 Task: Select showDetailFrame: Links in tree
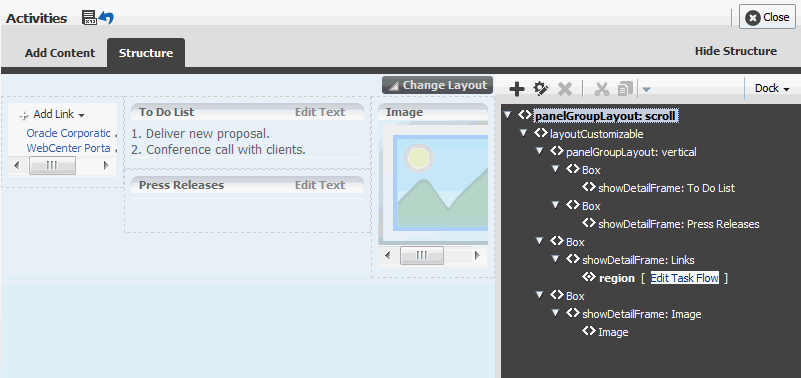point(638,260)
